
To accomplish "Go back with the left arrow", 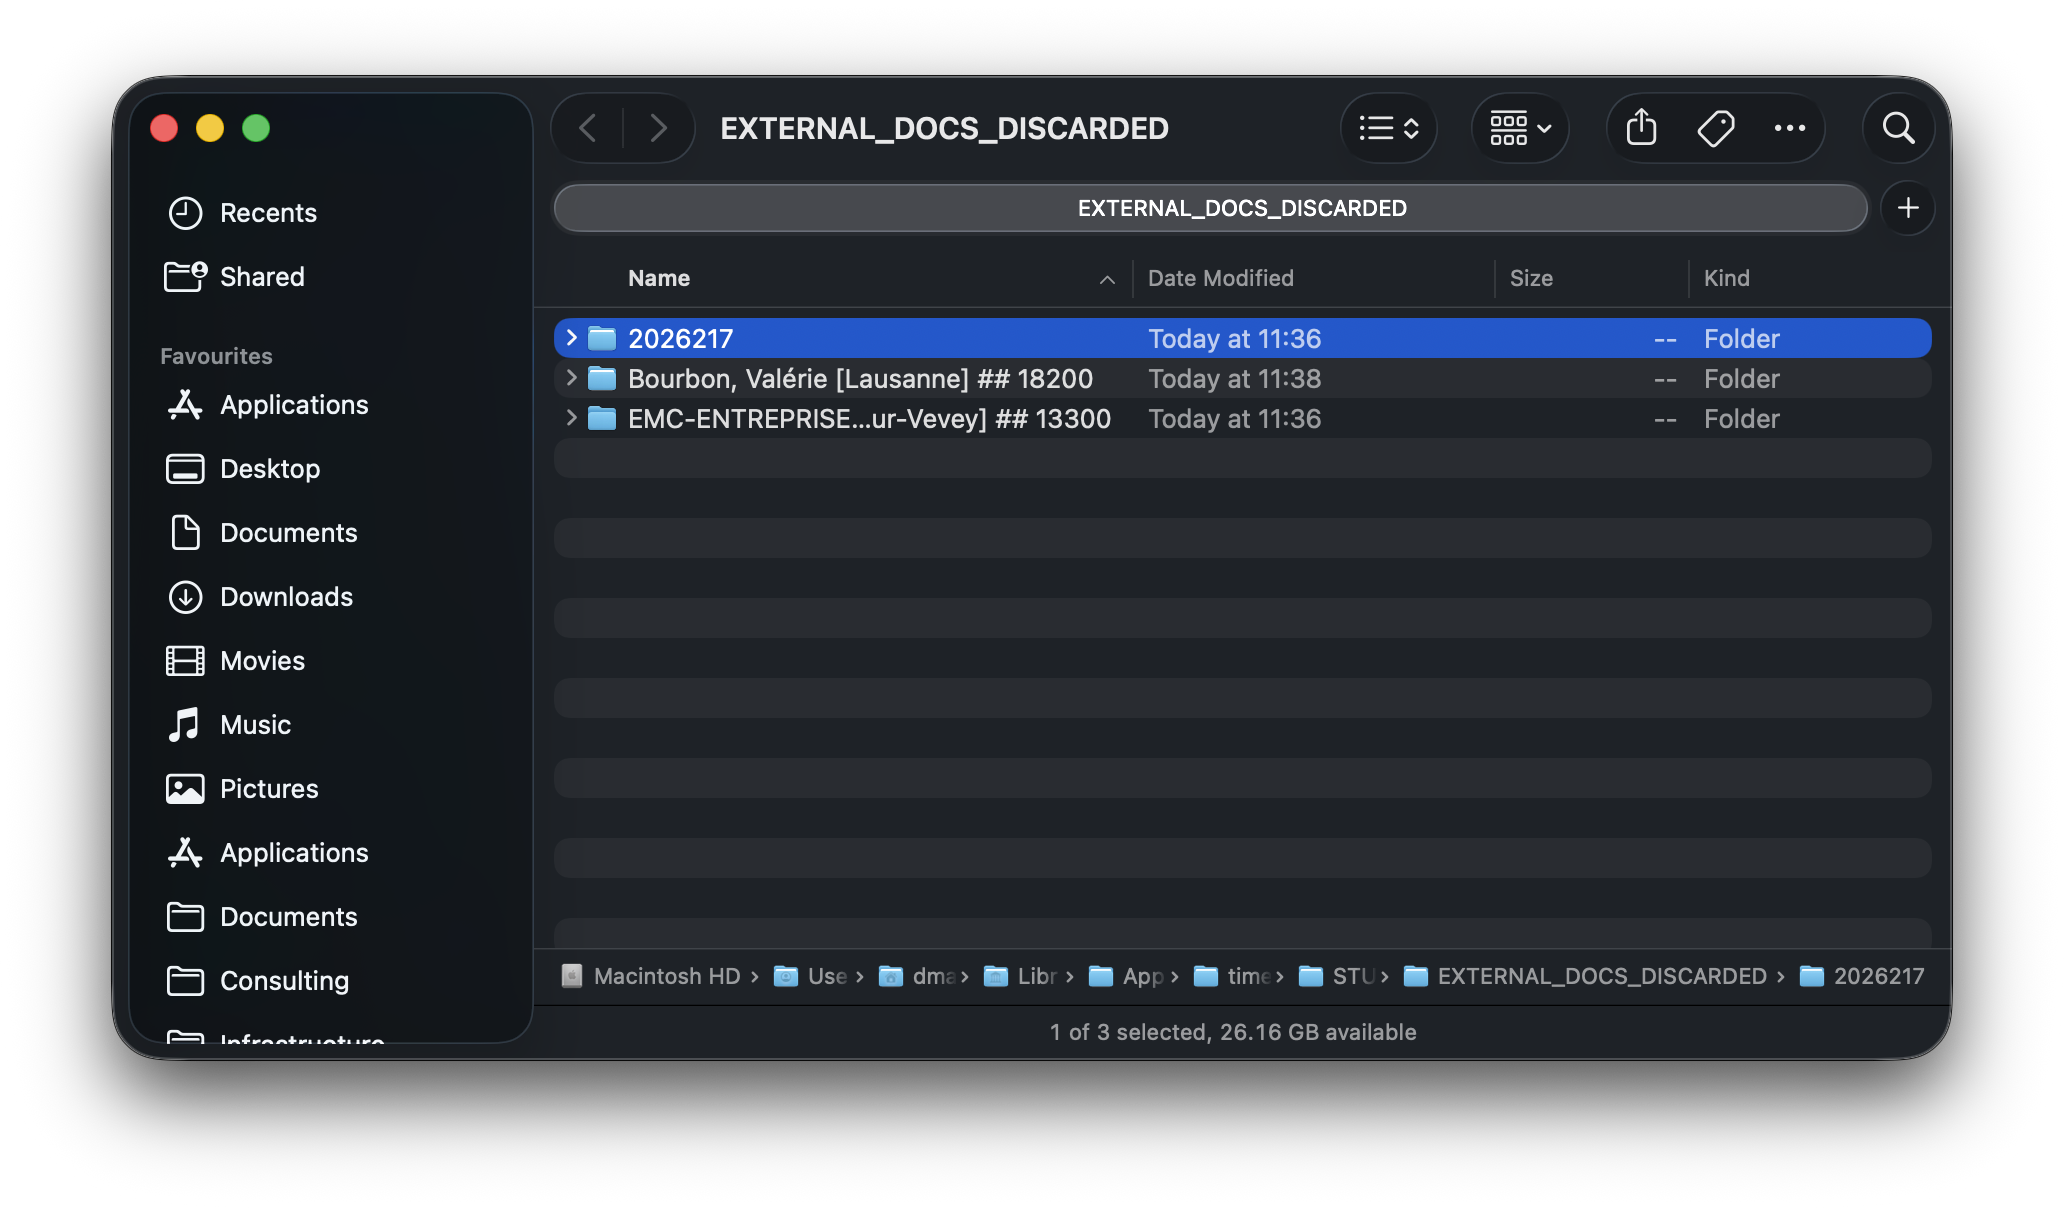I will [x=588, y=128].
